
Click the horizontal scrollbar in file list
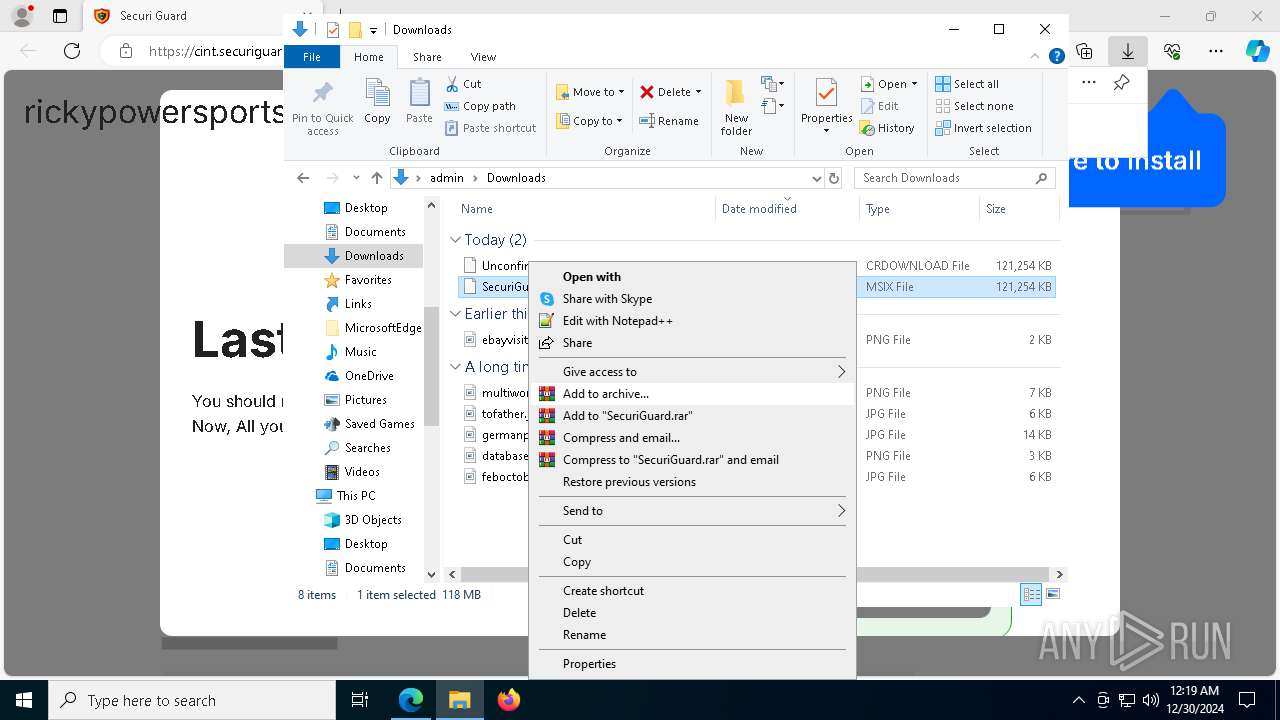(x=755, y=575)
